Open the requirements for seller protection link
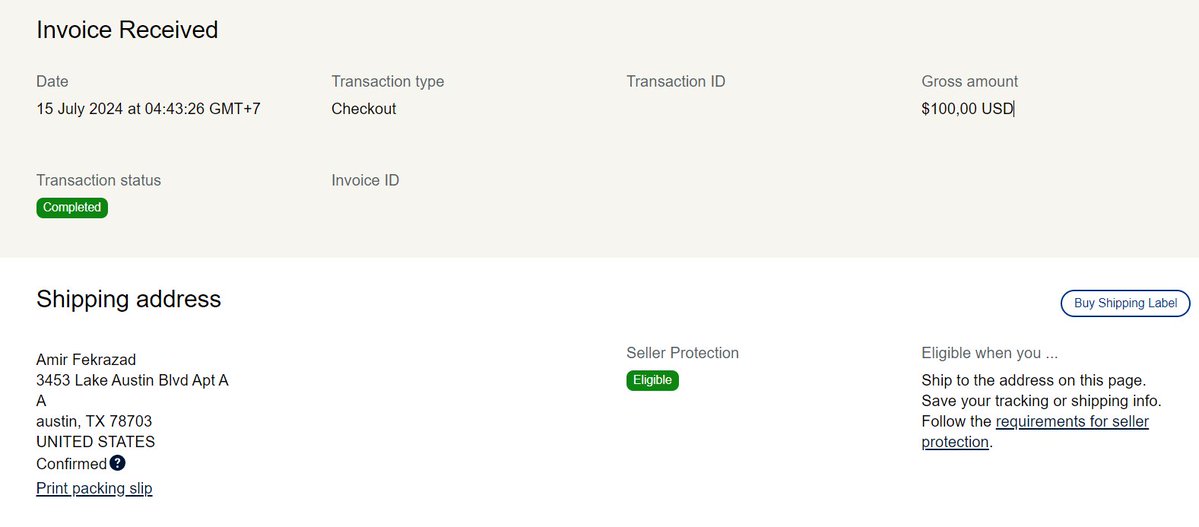1199x527 pixels. 1072,422
